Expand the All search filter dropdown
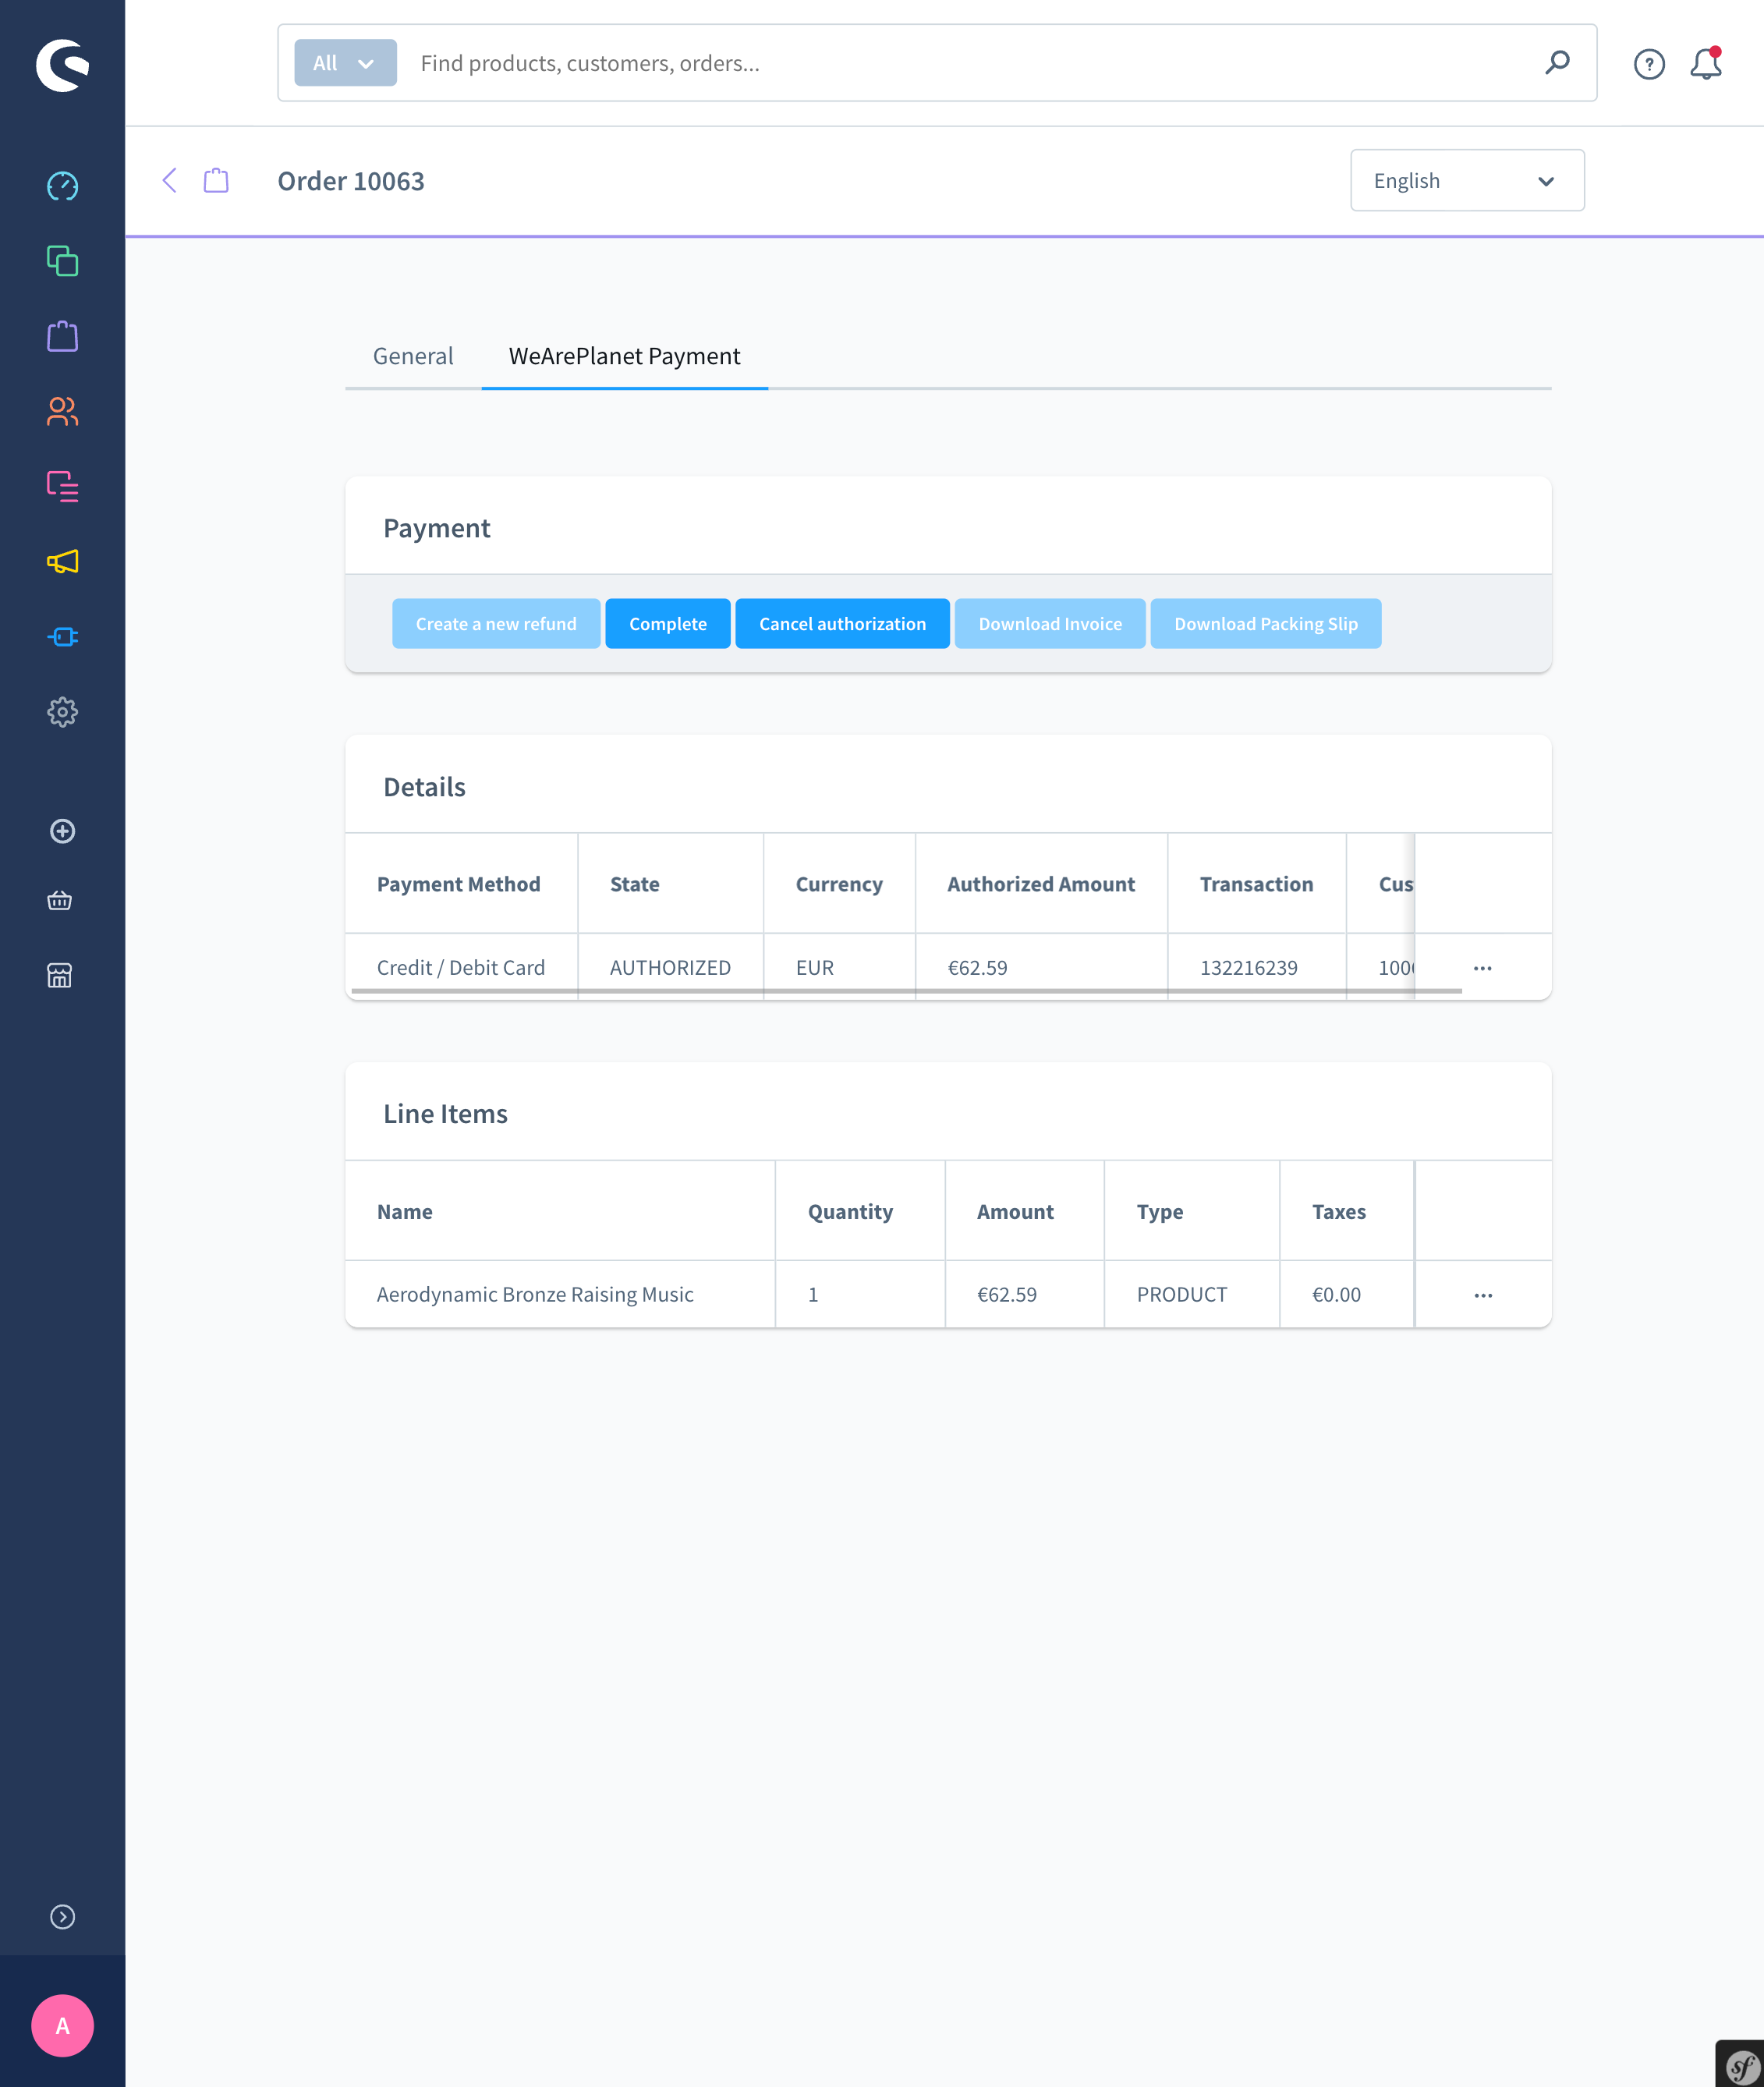1764x2087 pixels. pyautogui.click(x=344, y=62)
